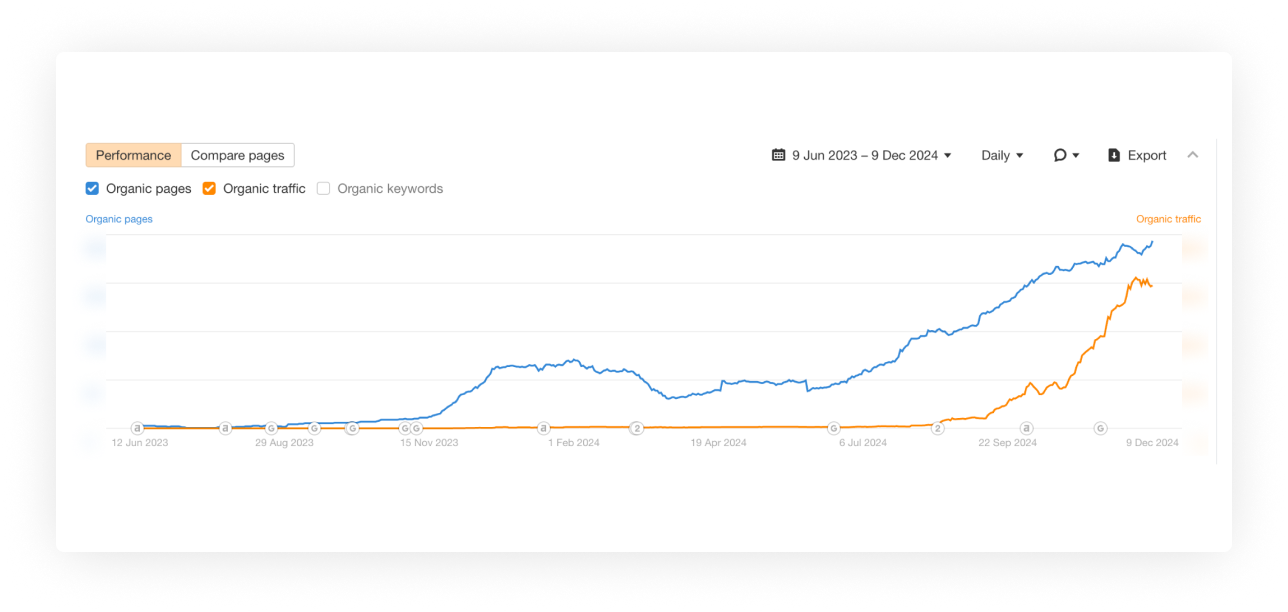This screenshot has height=612, width=1288.
Task: Click the last "G" marker before 9 Dec 2024
Action: [x=1100, y=428]
